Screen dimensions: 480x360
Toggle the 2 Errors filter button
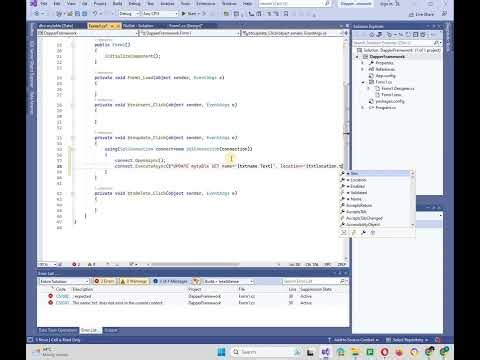point(104,281)
